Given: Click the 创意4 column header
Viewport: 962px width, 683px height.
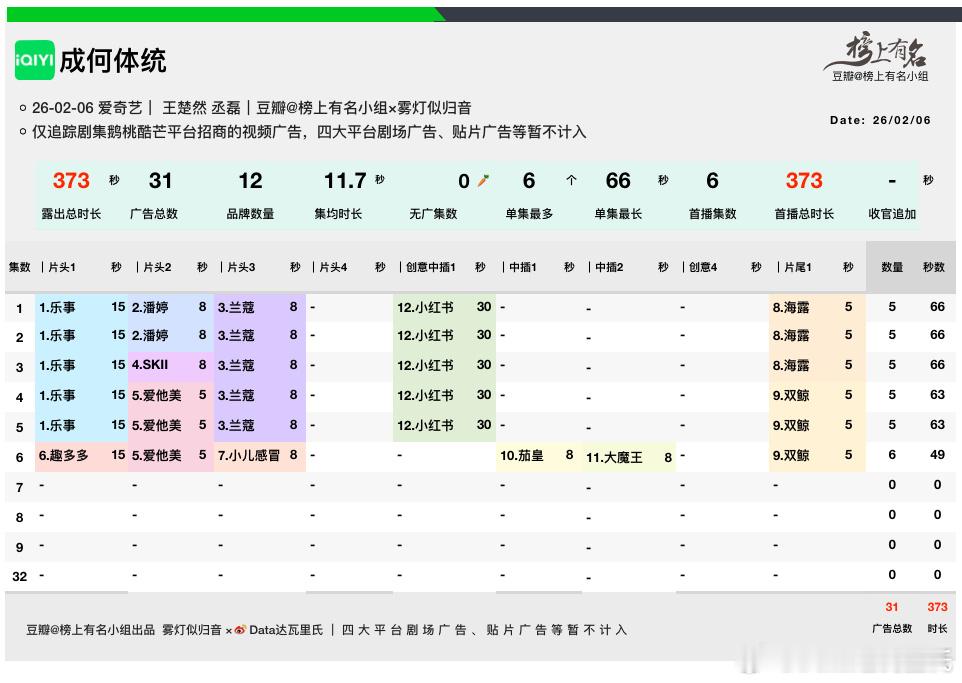Looking at the screenshot, I should click(x=703, y=267).
